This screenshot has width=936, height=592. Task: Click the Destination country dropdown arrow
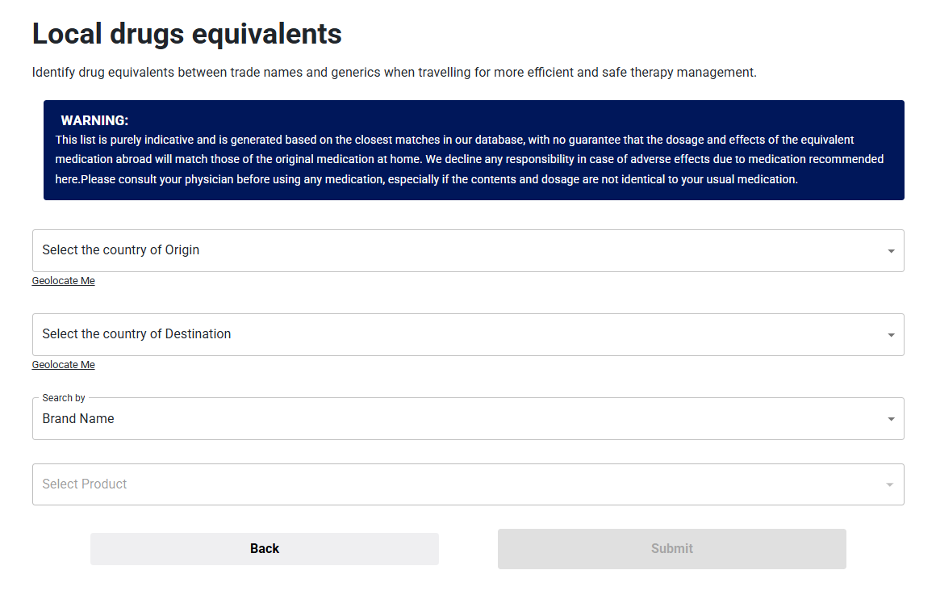tap(891, 335)
